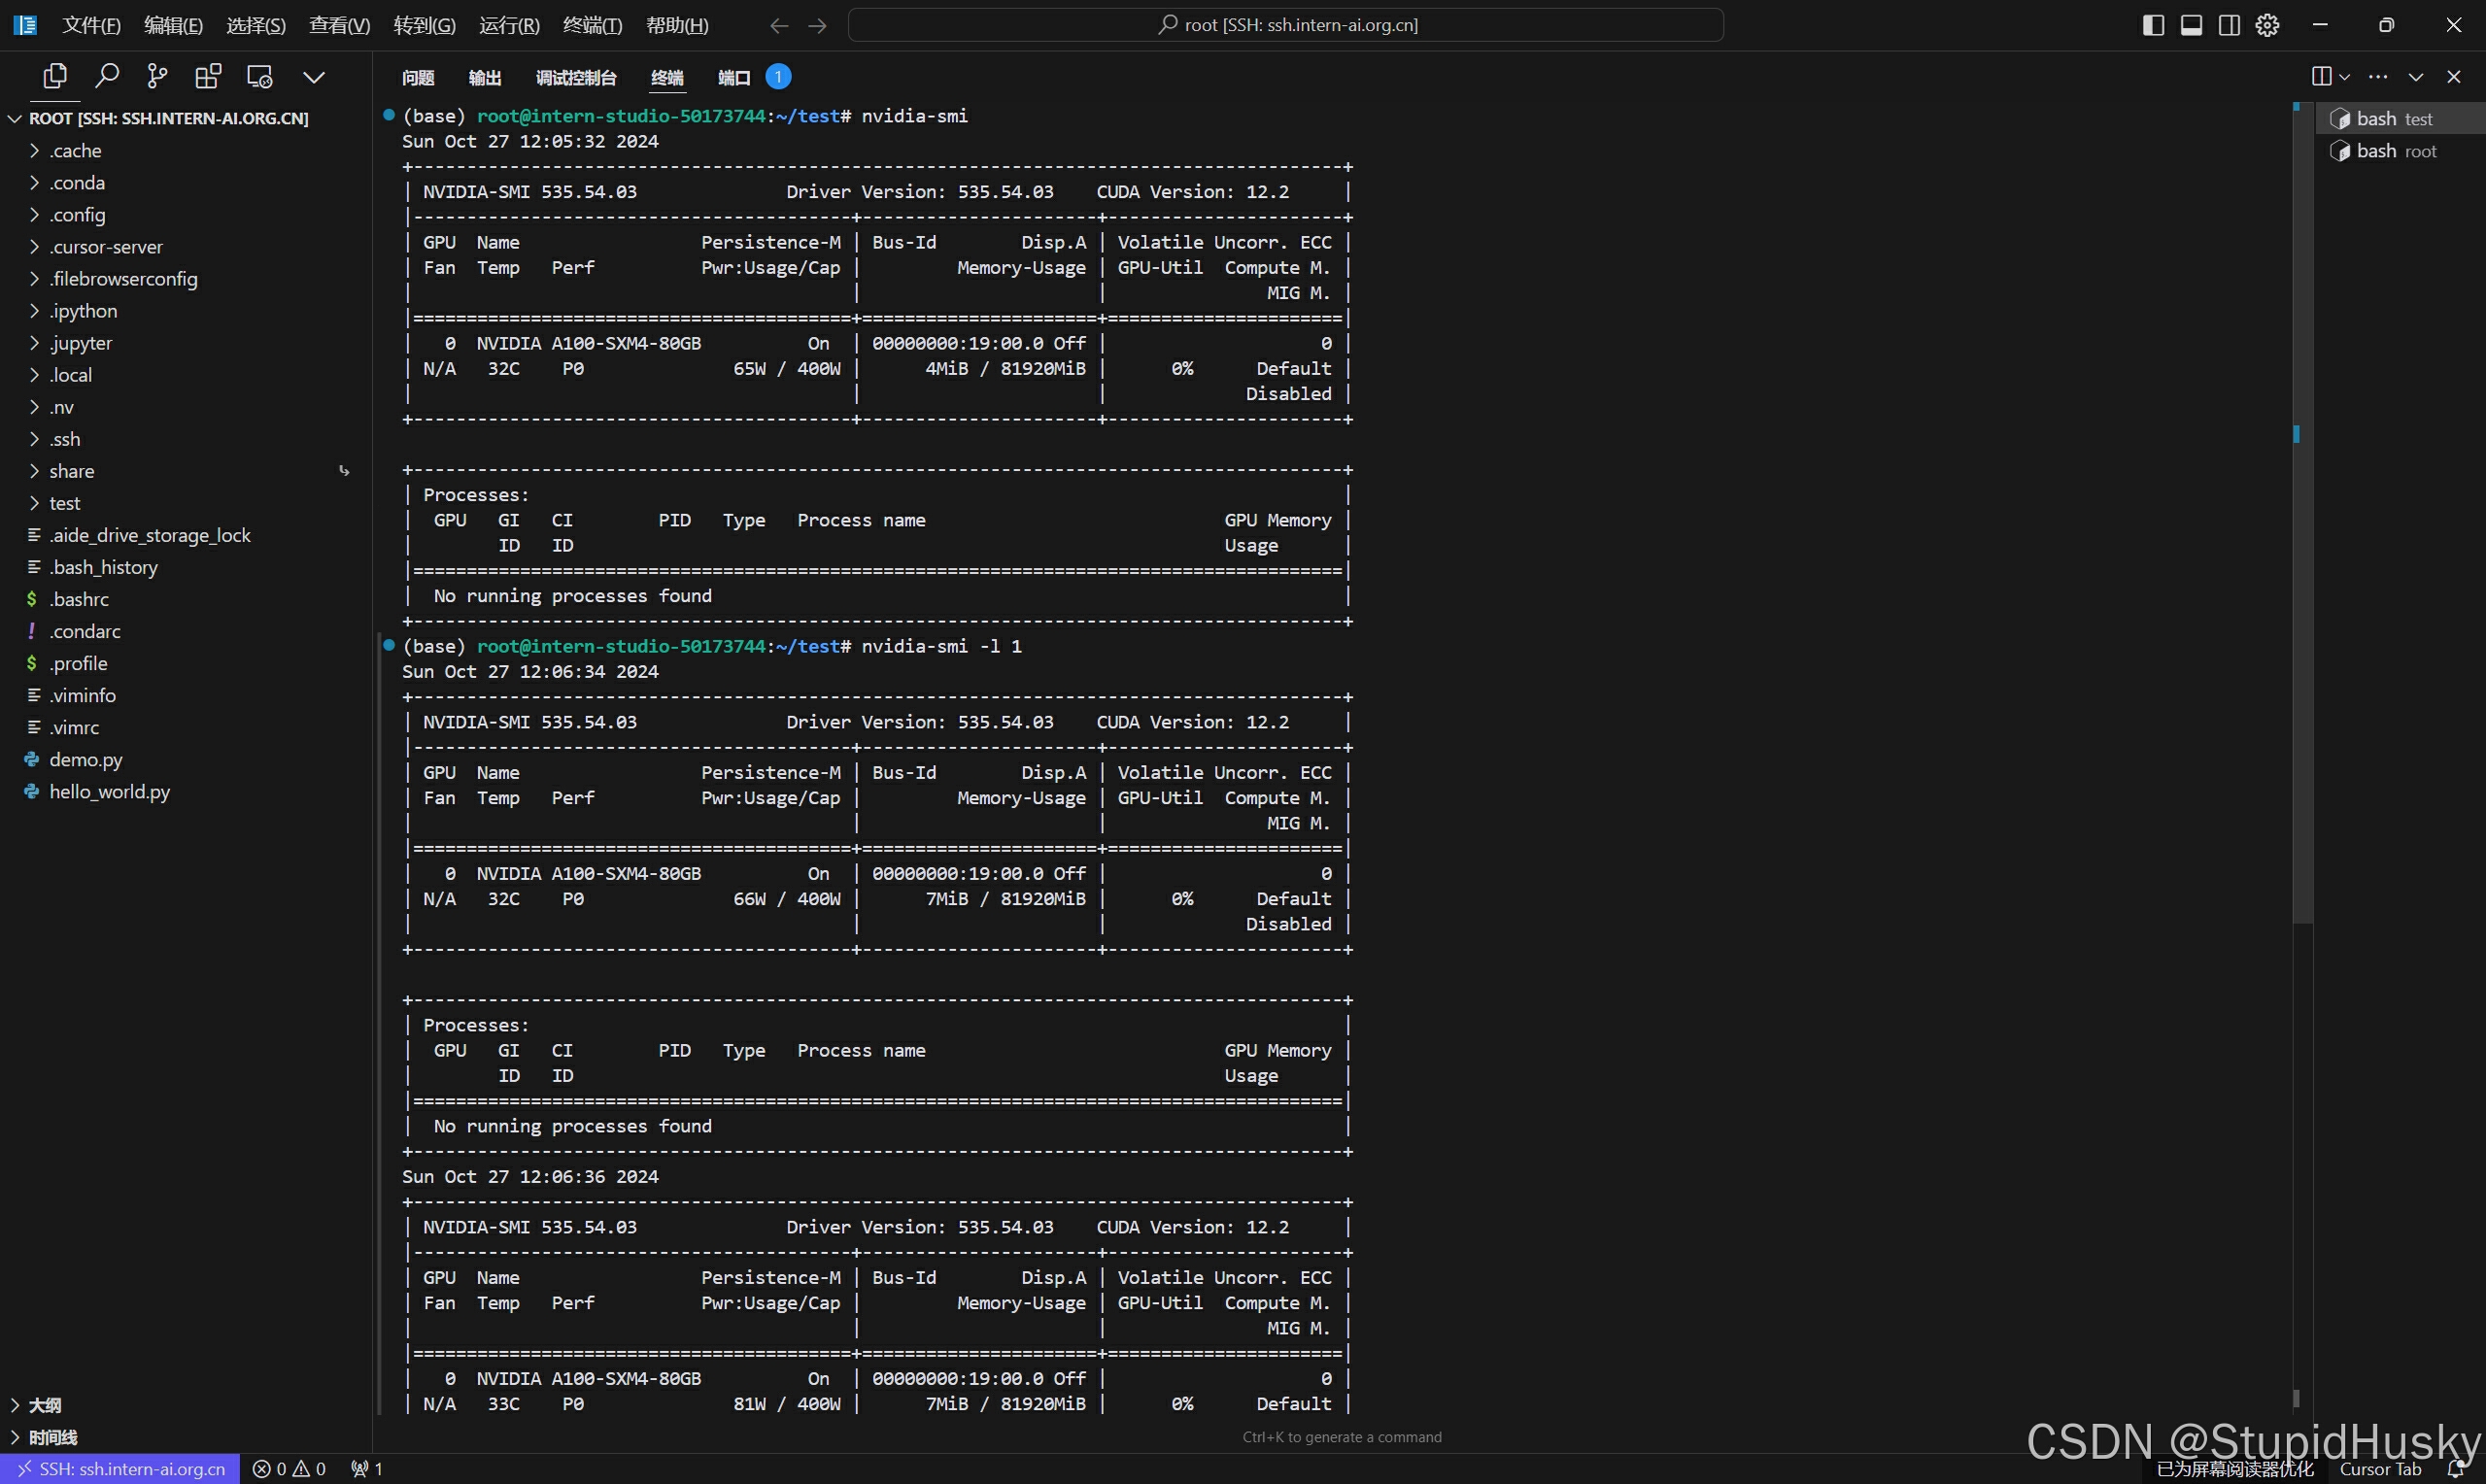Toggle bottom panel layout button
The height and width of the screenshot is (1484, 2486).
[2191, 25]
